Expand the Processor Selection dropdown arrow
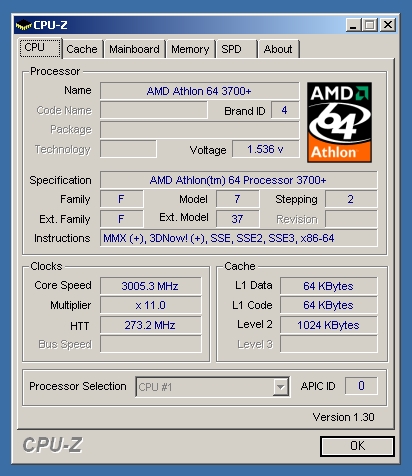Image resolution: width=412 pixels, height=476 pixels. click(x=280, y=387)
